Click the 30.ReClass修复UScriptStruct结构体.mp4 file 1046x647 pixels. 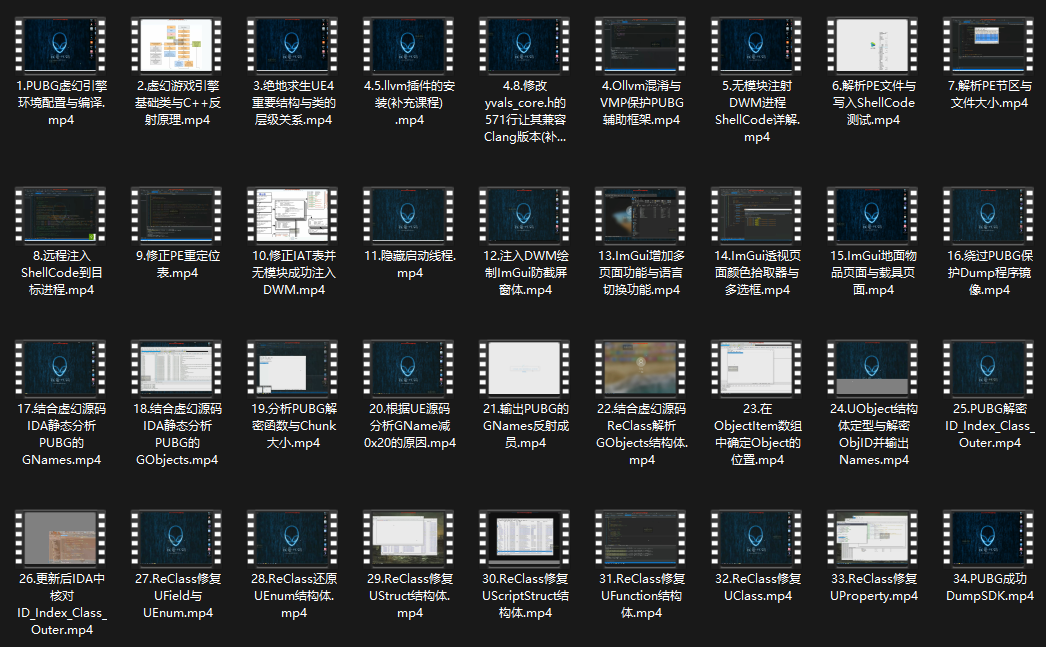click(525, 540)
